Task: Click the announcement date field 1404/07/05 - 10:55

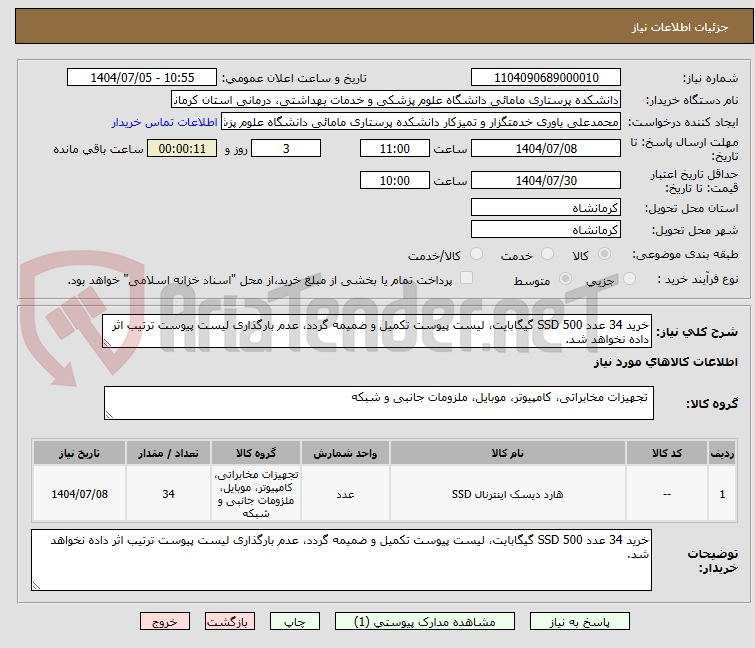Action: [x=142, y=78]
